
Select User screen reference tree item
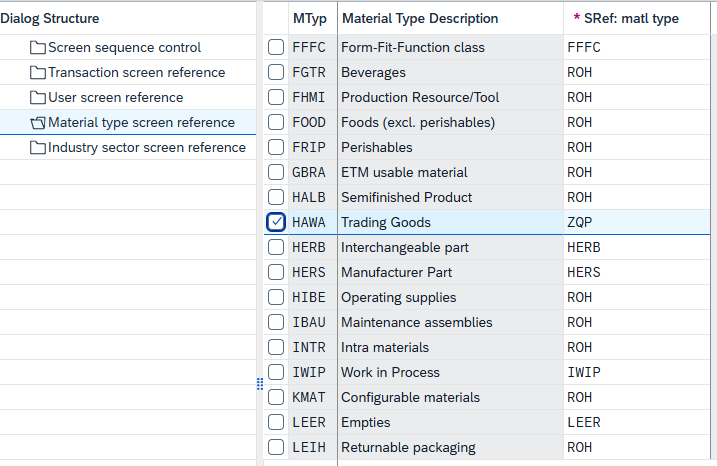coord(115,98)
